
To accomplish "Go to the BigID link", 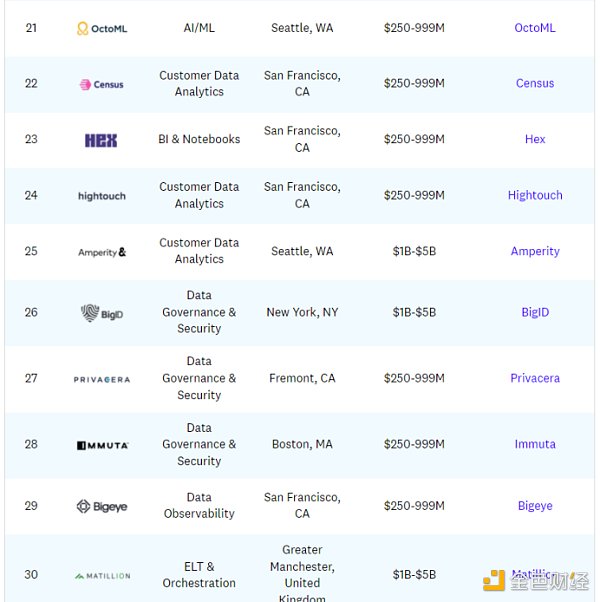I will (535, 312).
